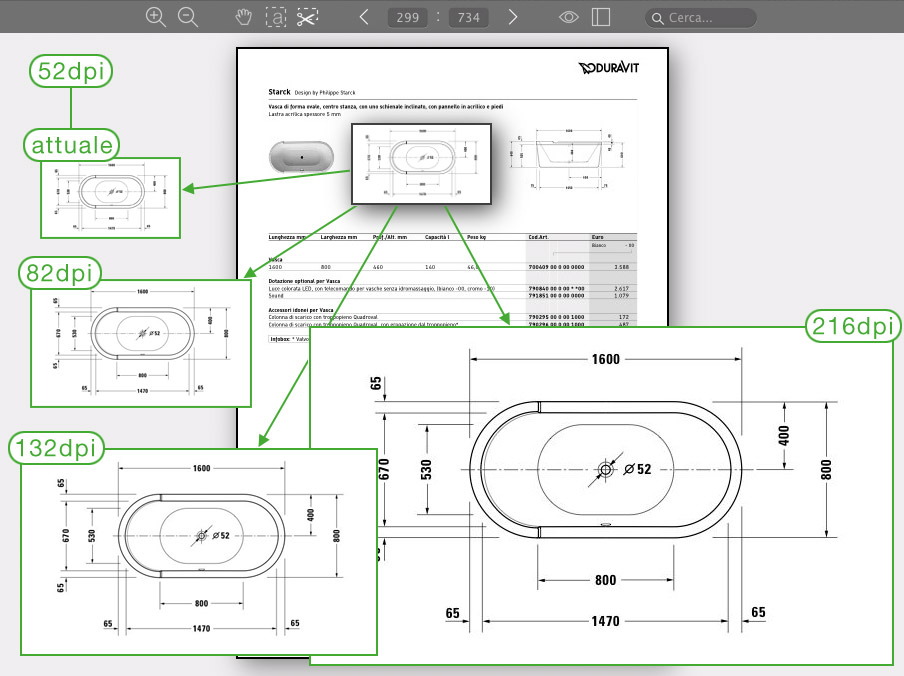Click the zoom in magnifier icon

(x=155, y=17)
